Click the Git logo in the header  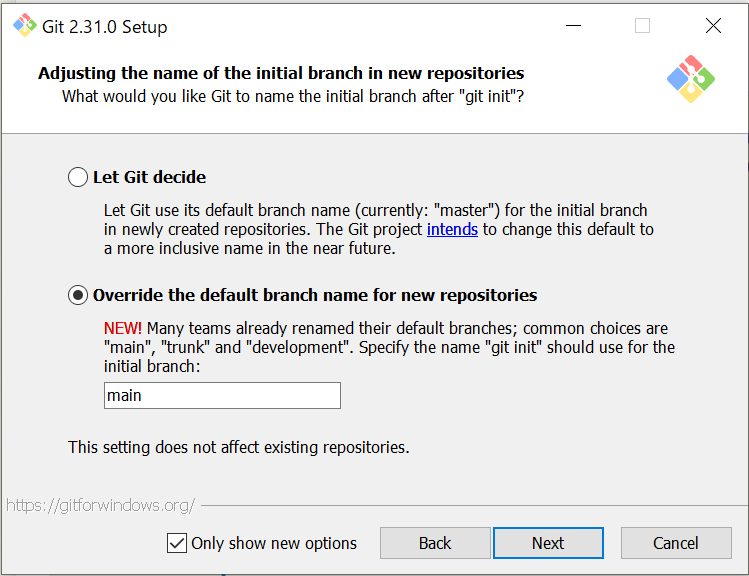point(691,79)
